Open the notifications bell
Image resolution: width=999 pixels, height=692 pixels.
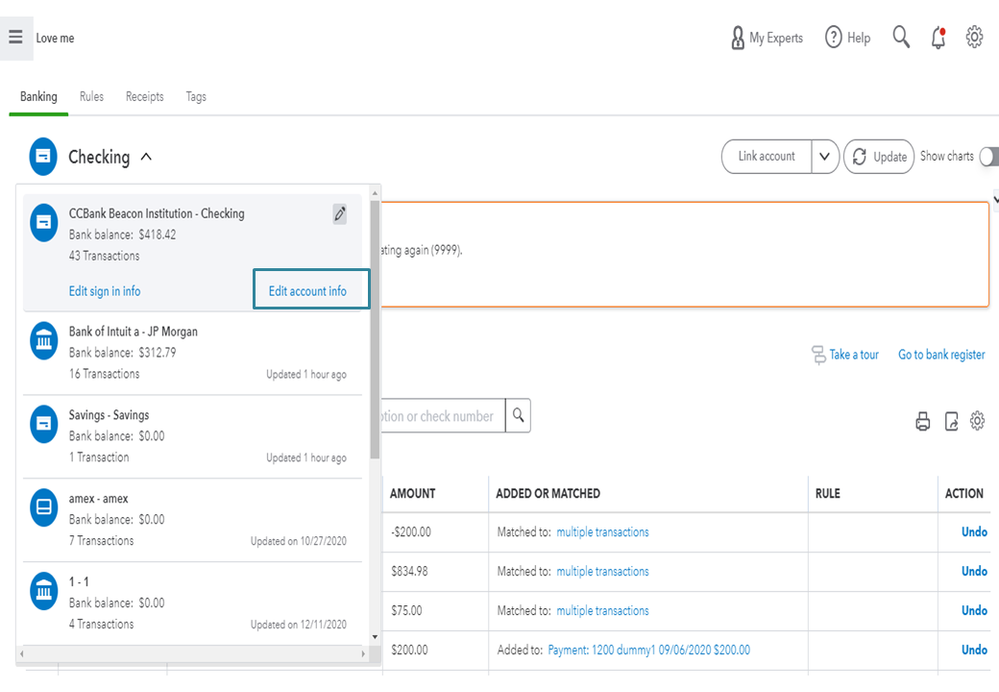(x=938, y=38)
